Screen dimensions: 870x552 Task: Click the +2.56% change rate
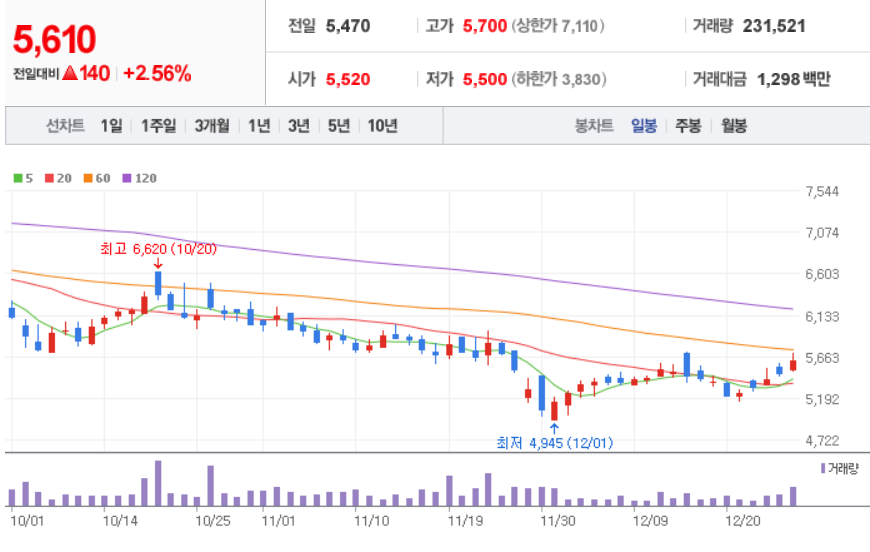157,73
